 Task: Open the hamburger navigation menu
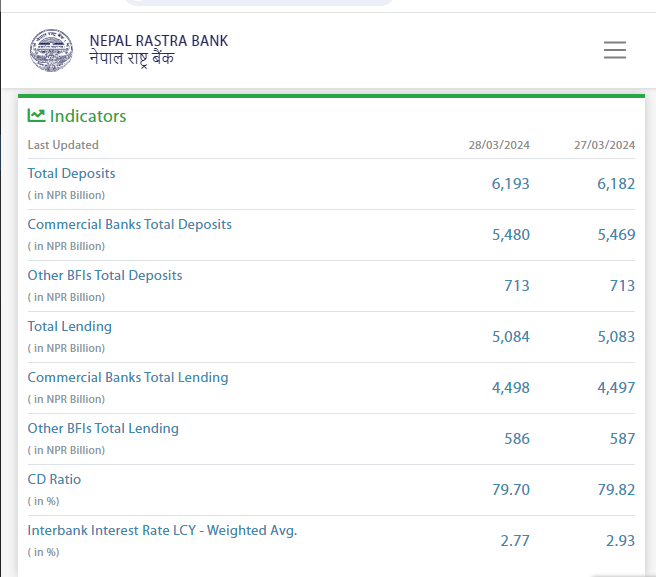pyautogui.click(x=614, y=50)
